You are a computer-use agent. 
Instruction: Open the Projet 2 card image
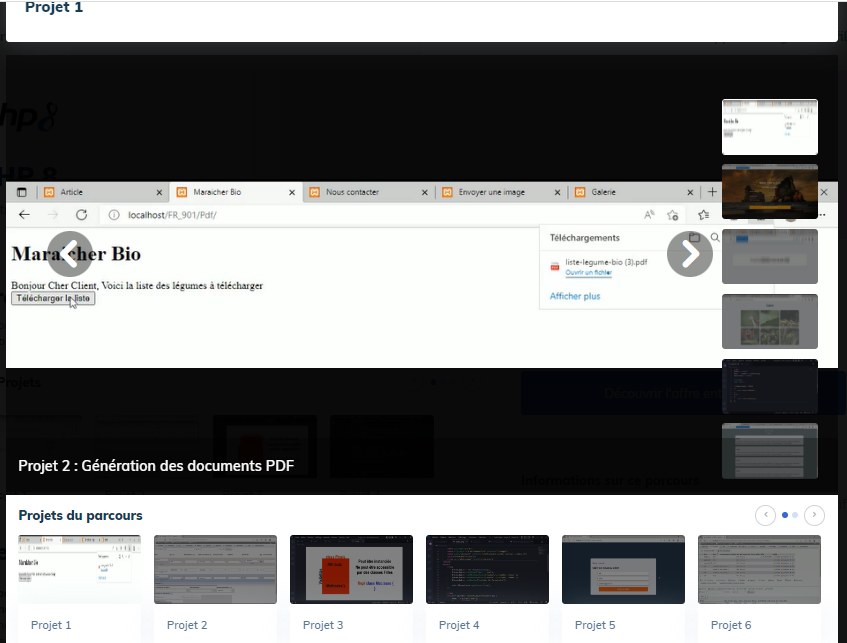click(216, 570)
